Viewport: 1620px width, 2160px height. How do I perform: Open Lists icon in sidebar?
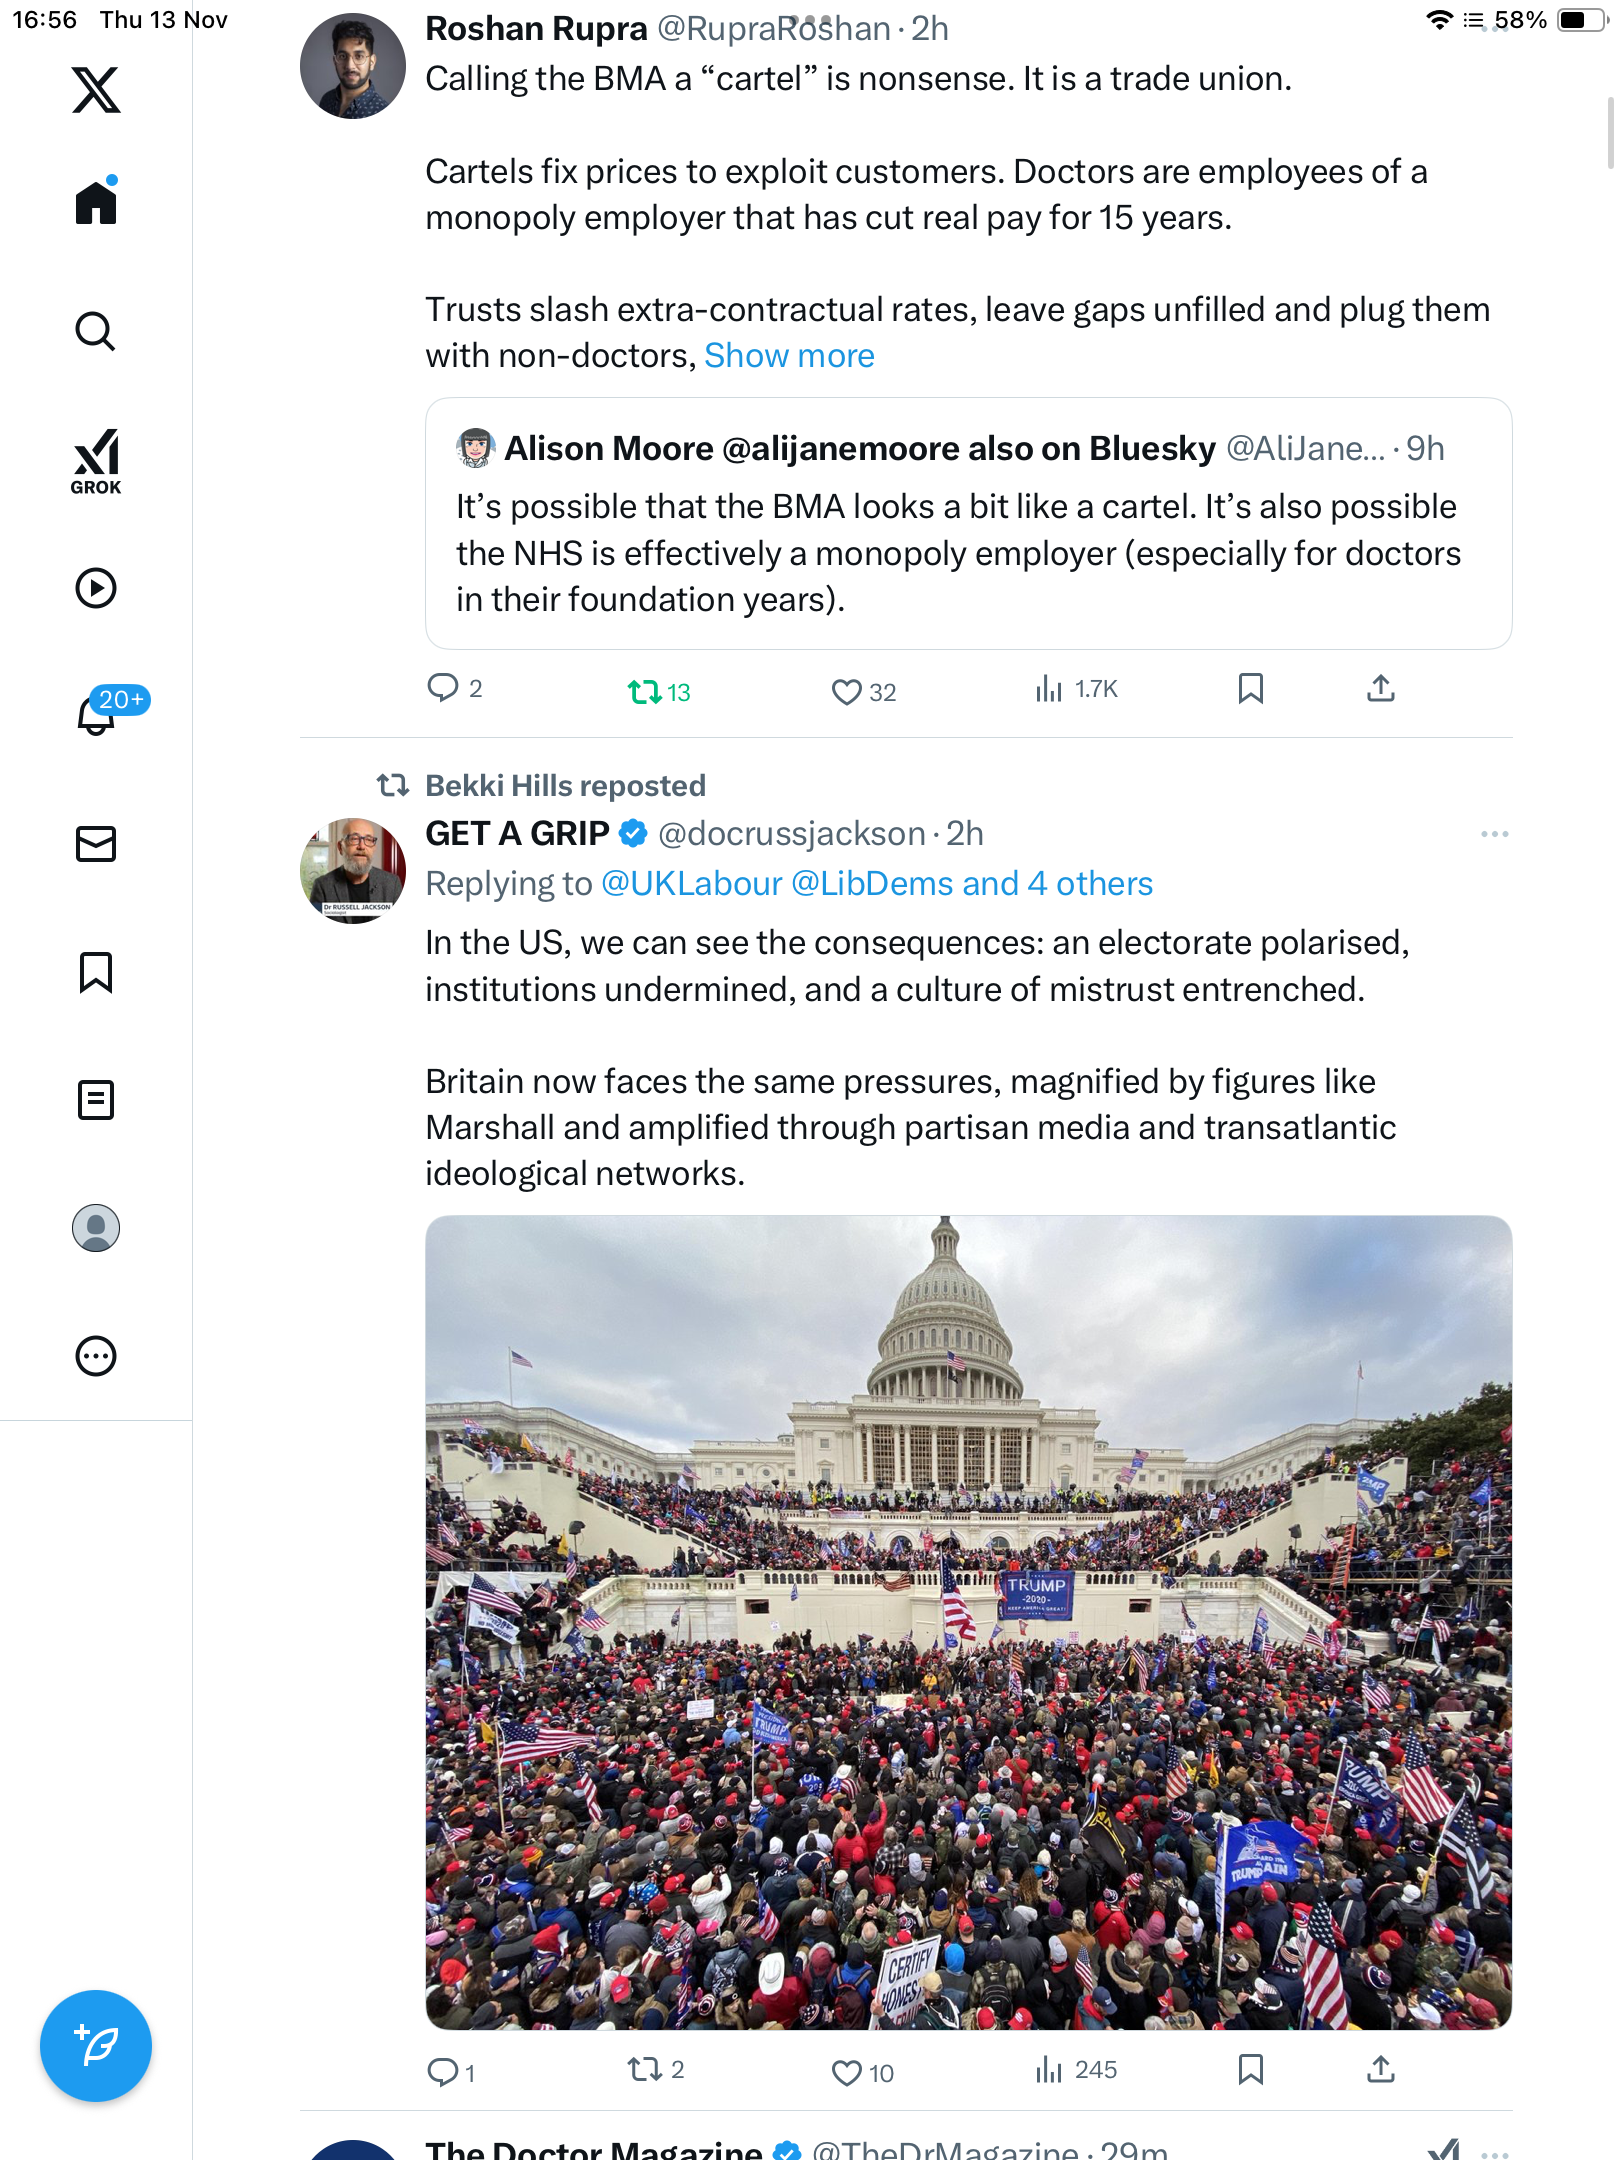[96, 1100]
